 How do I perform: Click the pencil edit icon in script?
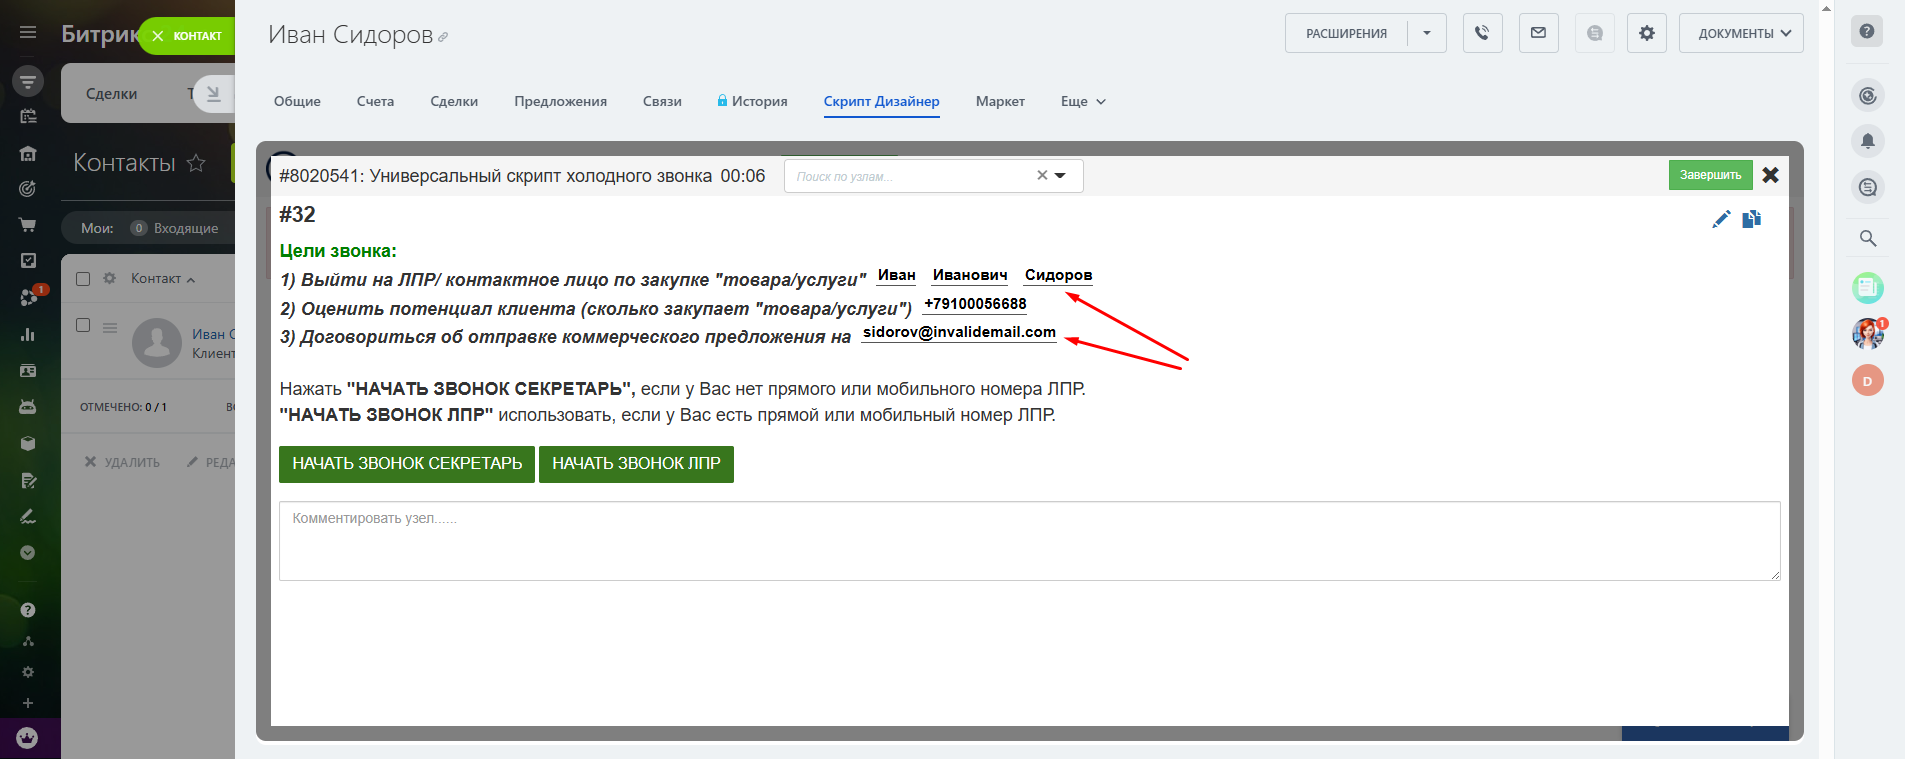click(x=1721, y=219)
